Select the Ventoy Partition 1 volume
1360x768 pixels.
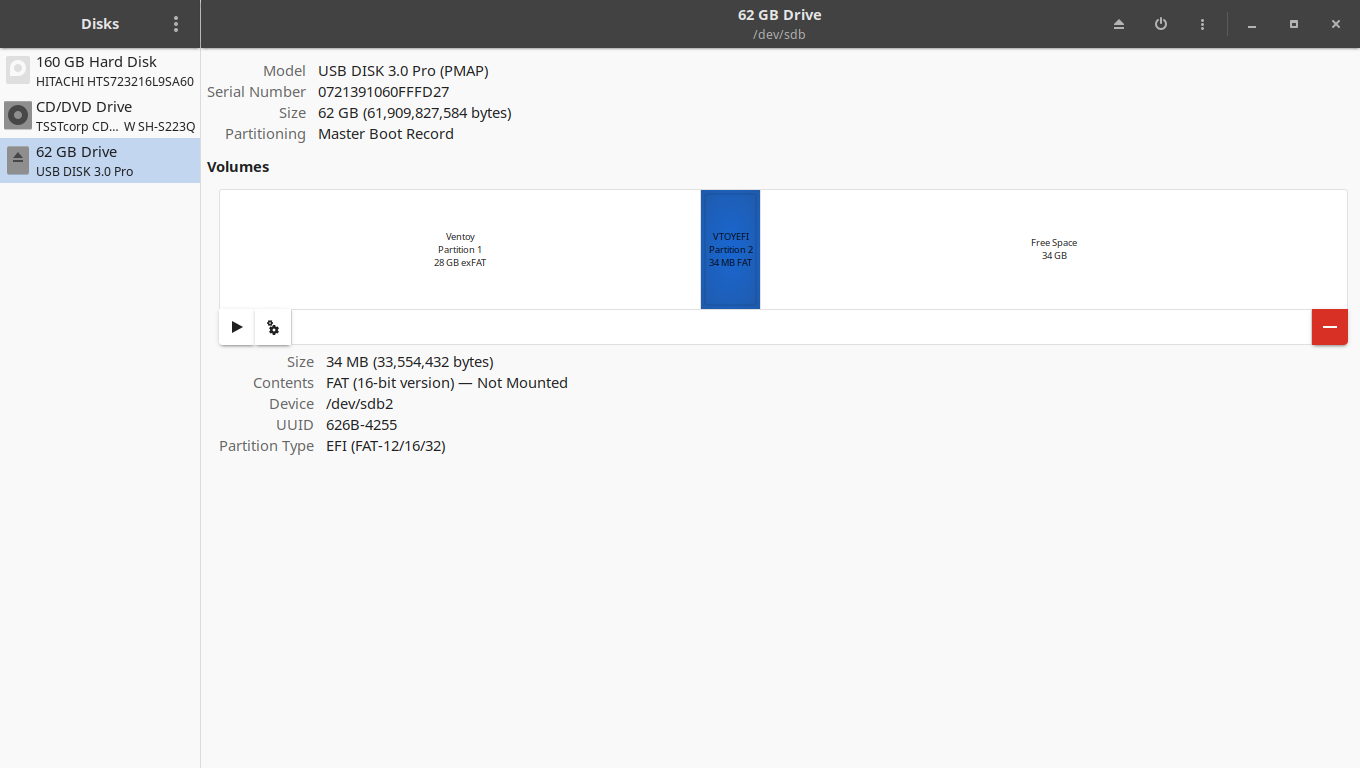(x=460, y=249)
